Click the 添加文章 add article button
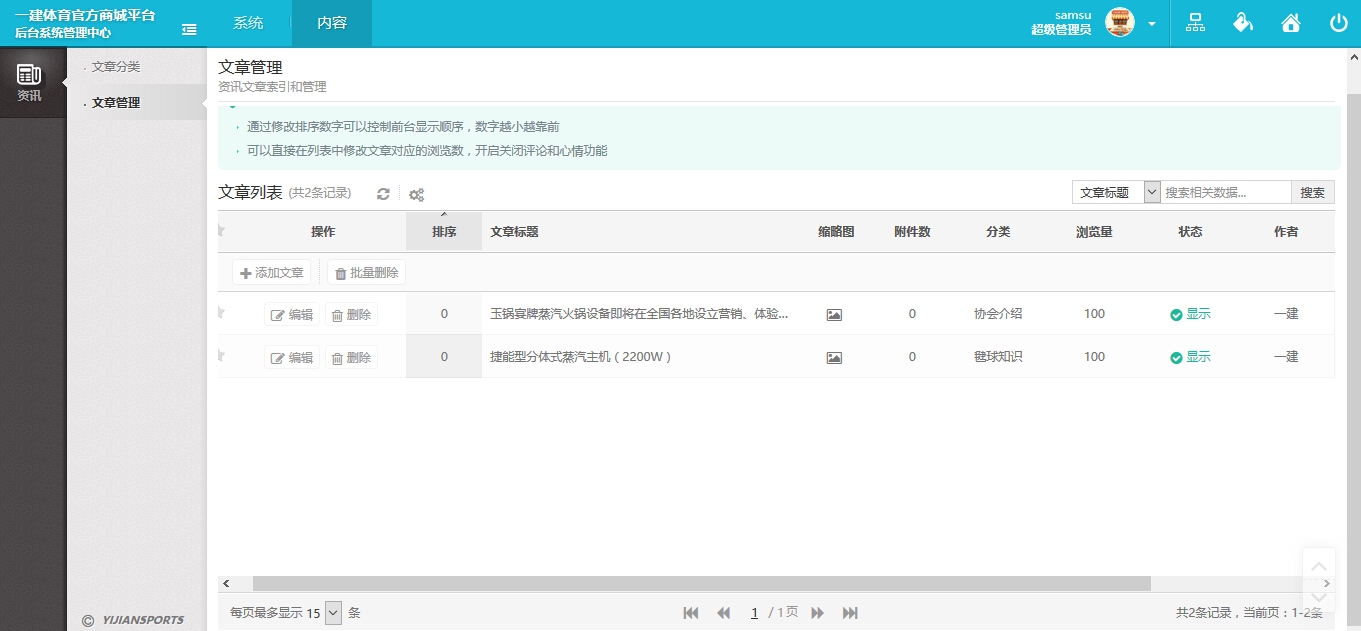 pos(271,271)
